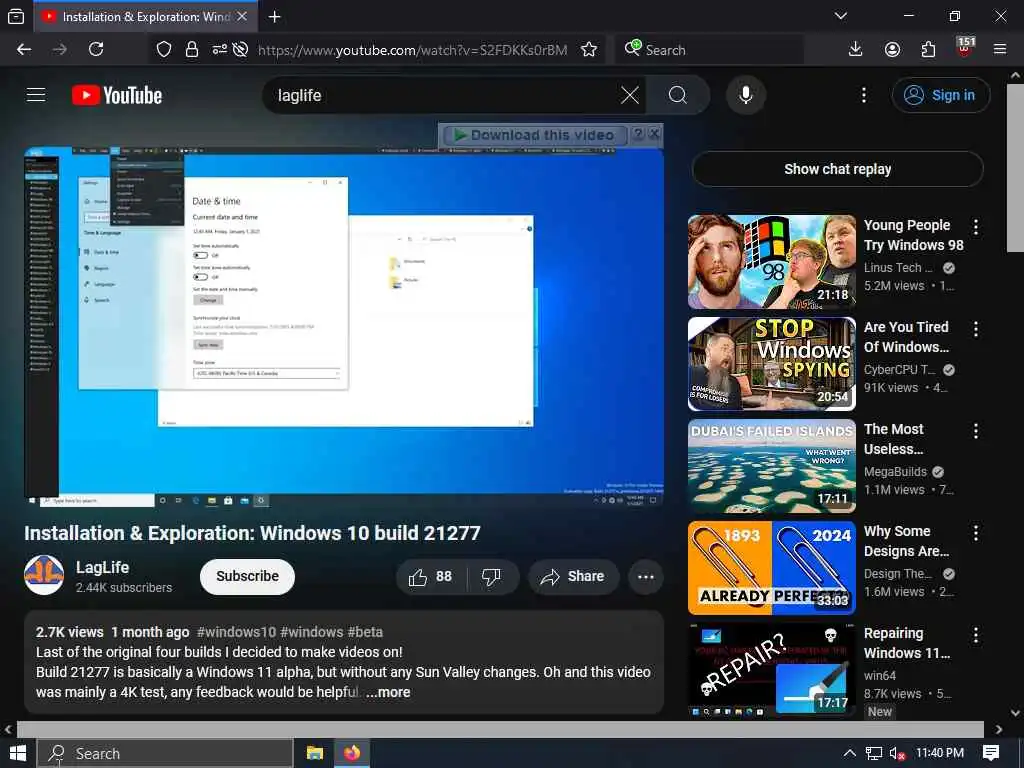Open options for Why Some Designs Are
The width and height of the screenshot is (1024, 768).
pos(976,533)
